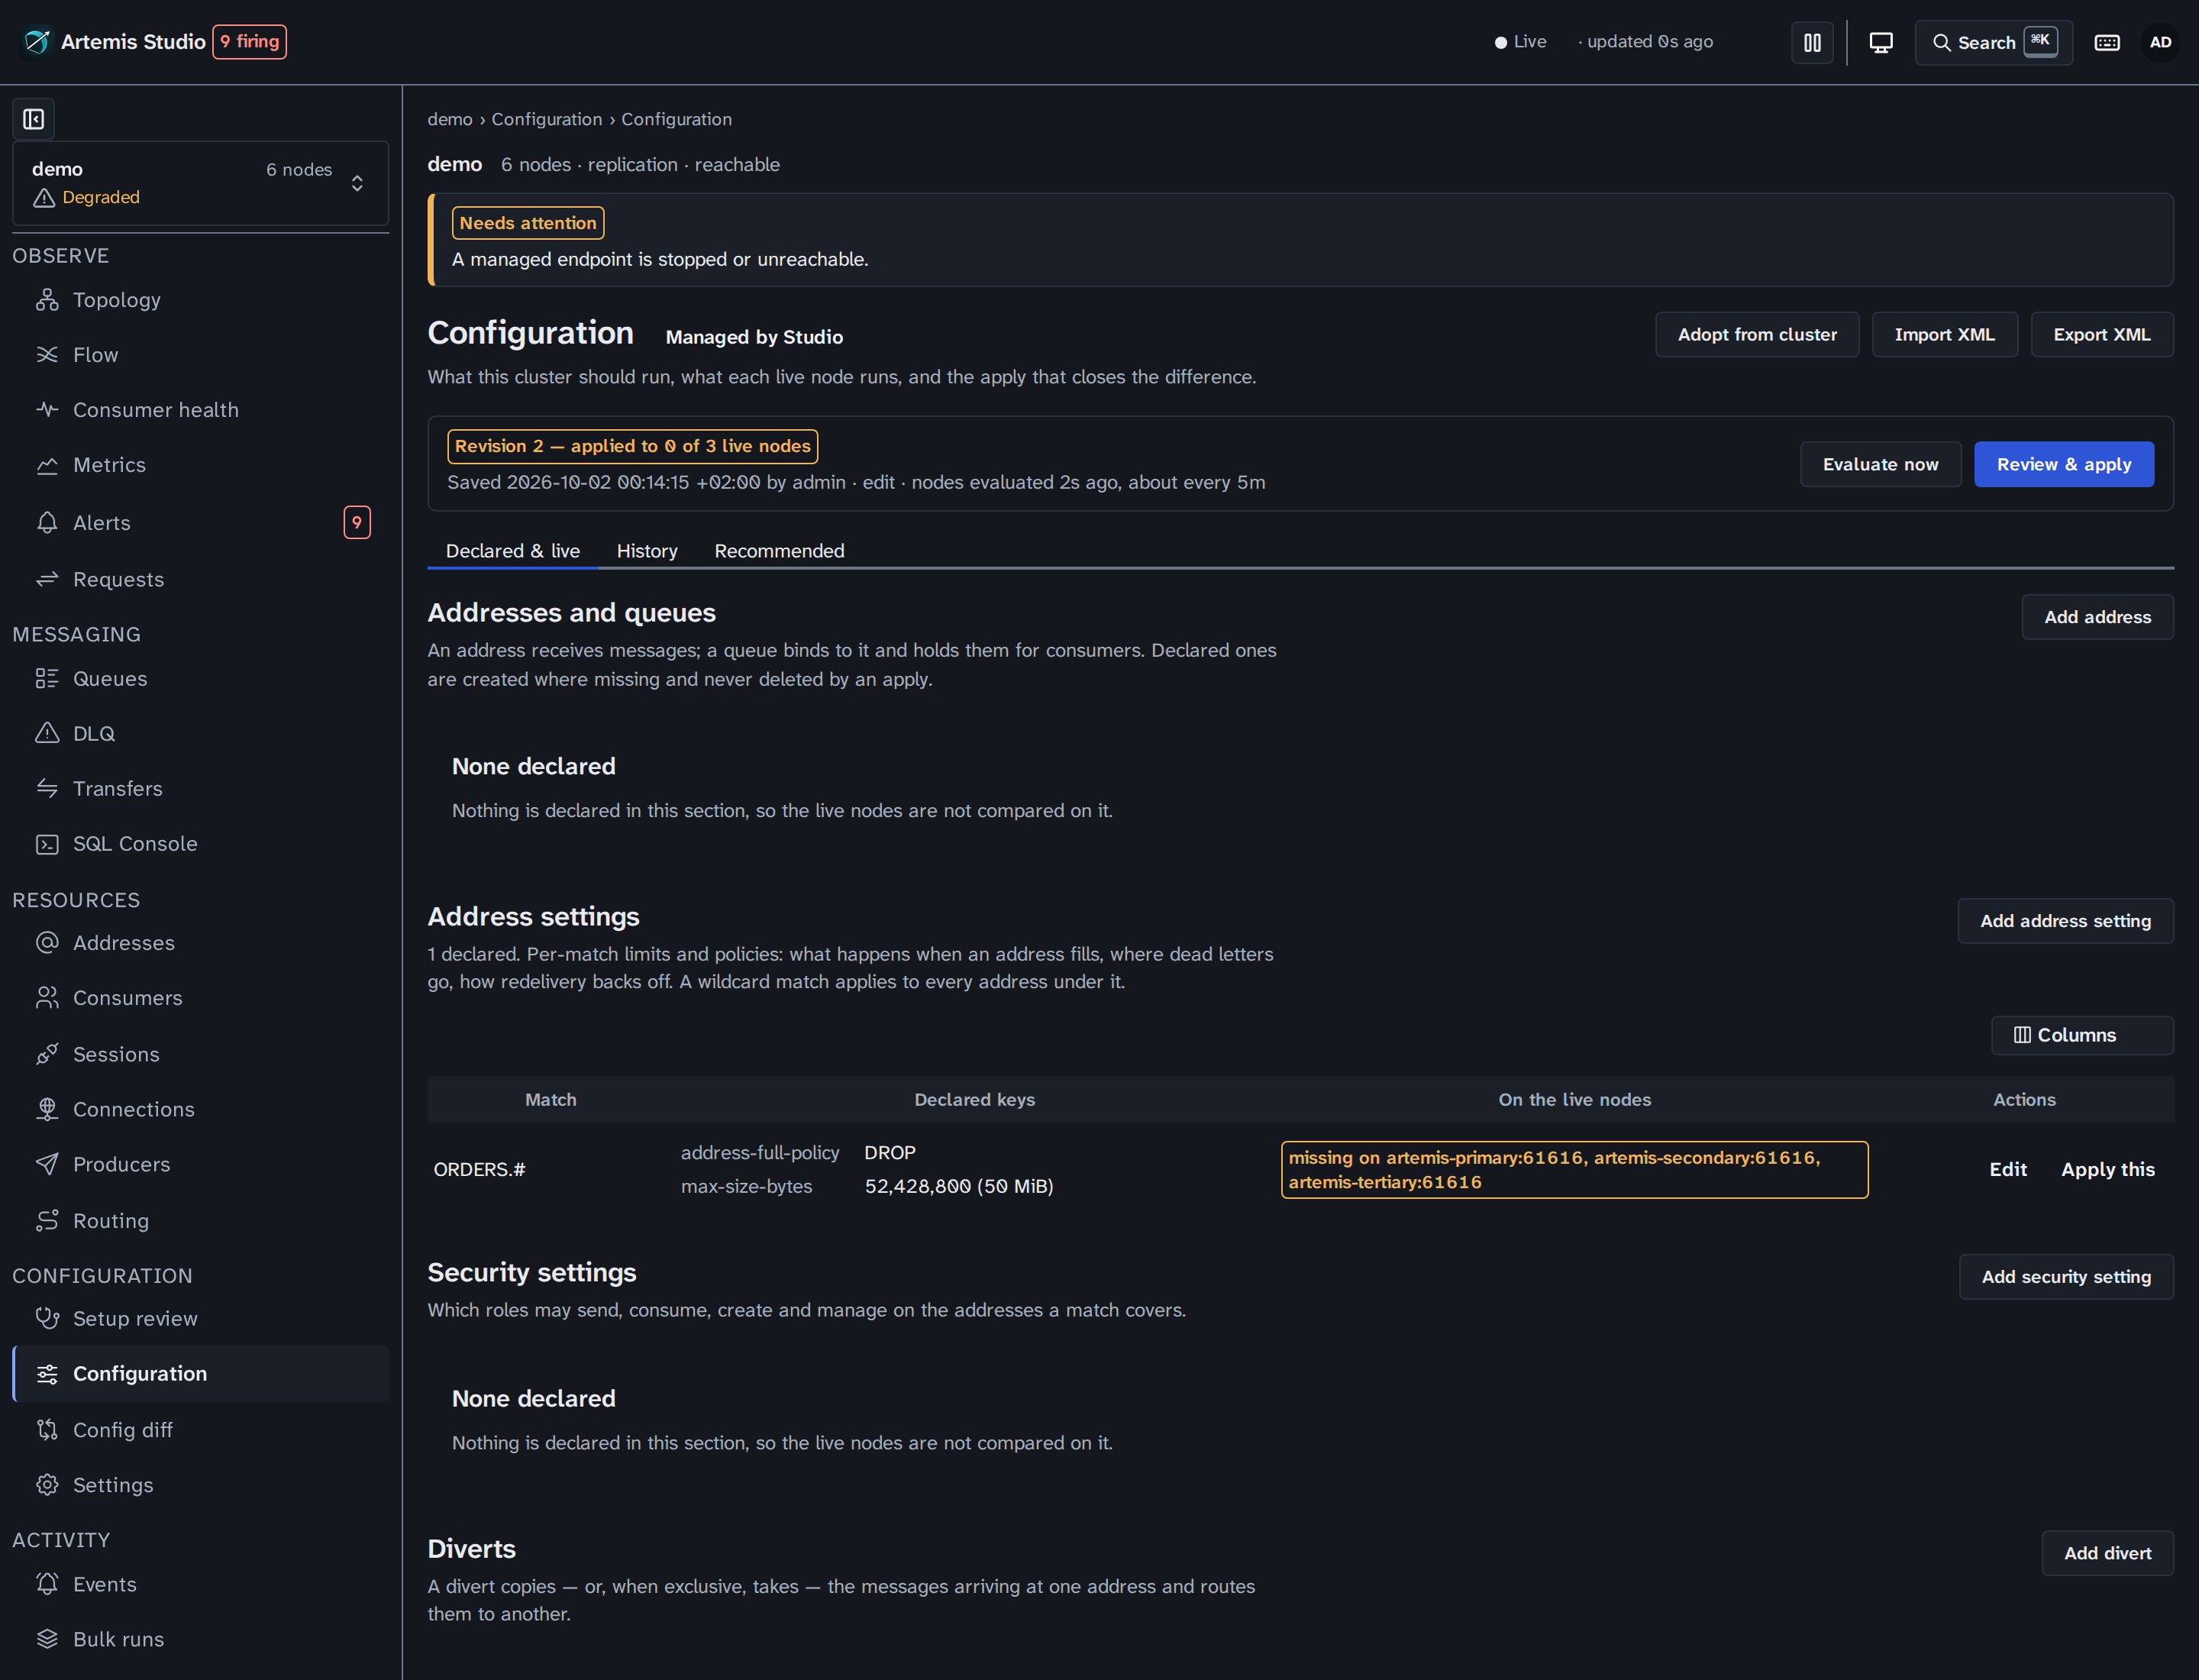The width and height of the screenshot is (2199, 1680).
Task: Click Review & apply button
Action: tap(2063, 464)
